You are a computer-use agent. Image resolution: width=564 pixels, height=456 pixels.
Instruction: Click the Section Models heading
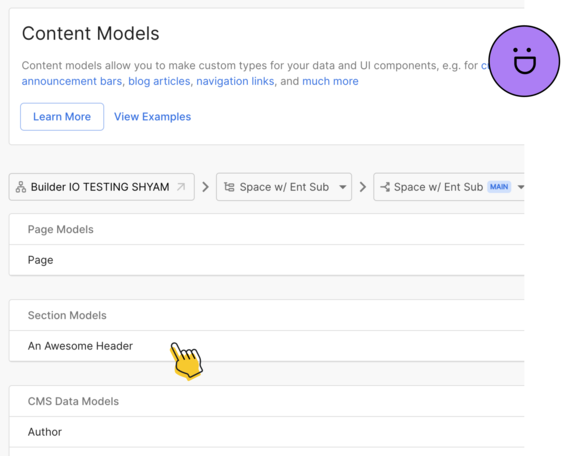pyautogui.click(x=67, y=315)
